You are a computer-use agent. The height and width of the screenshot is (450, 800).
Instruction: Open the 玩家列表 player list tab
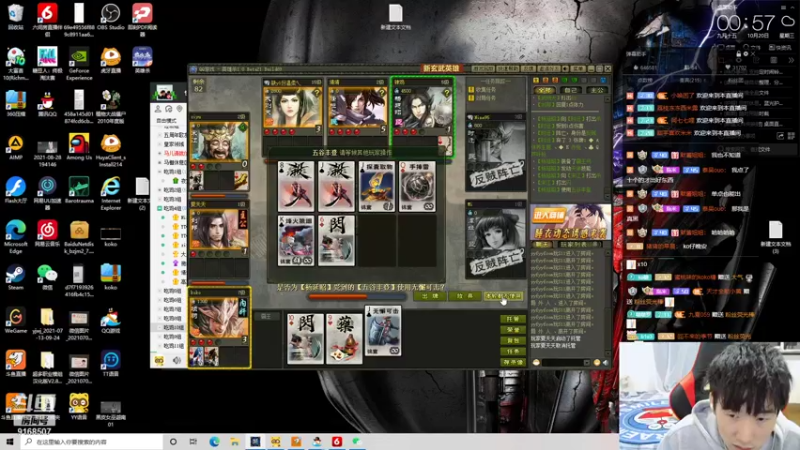(x=580, y=244)
